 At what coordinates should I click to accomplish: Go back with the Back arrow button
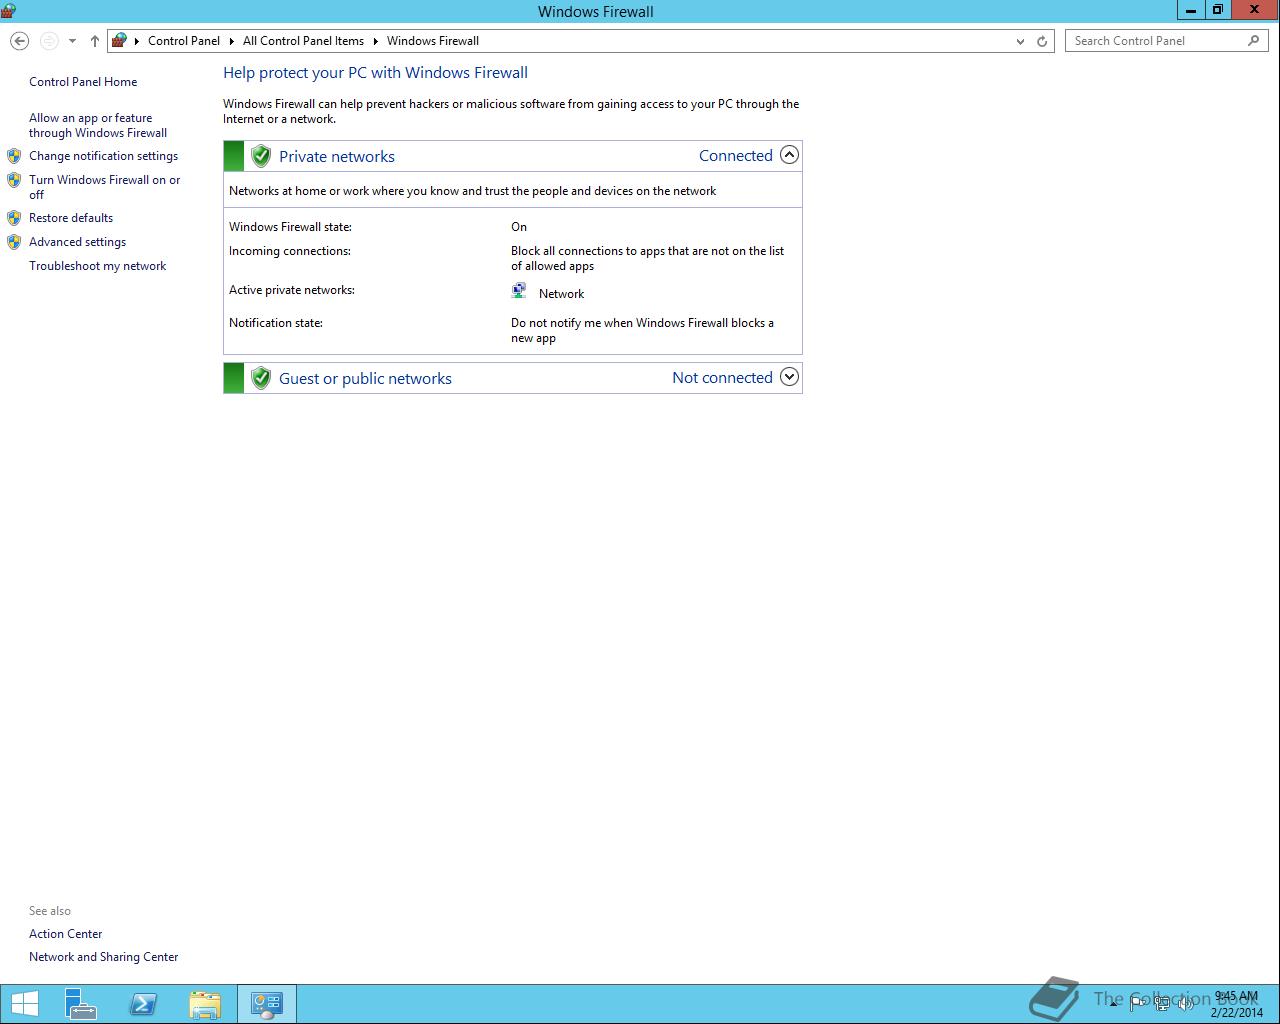click(19, 41)
